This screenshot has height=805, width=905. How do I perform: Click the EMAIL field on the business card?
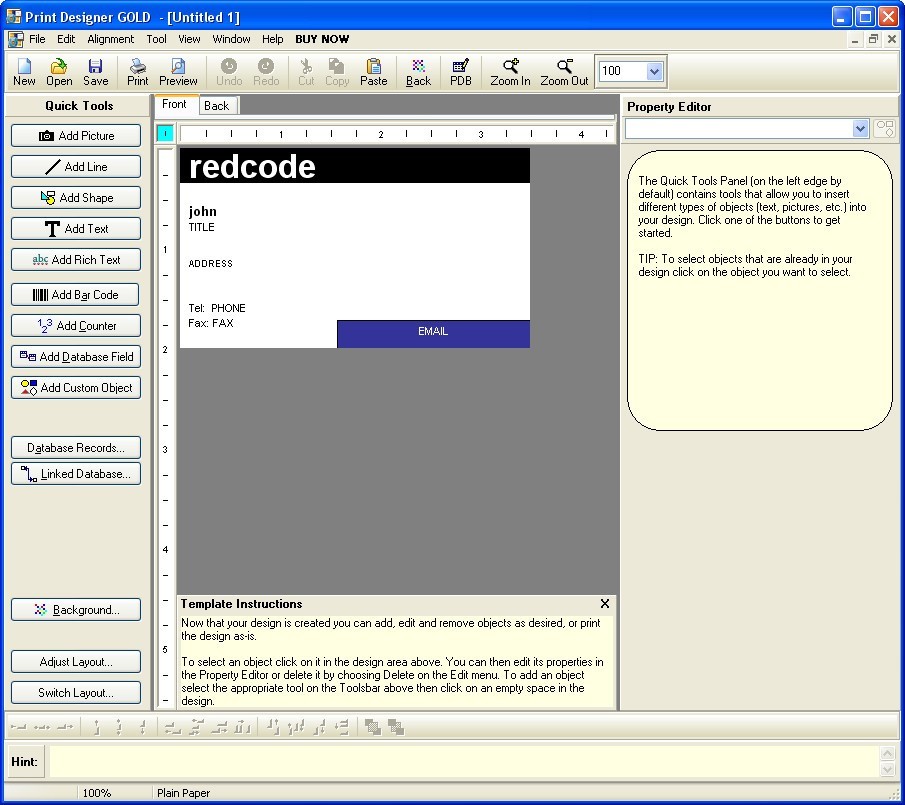[x=434, y=331]
